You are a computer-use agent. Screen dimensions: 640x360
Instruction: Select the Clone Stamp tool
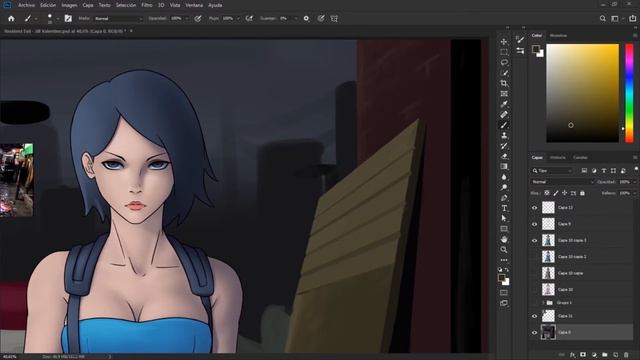coord(504,136)
